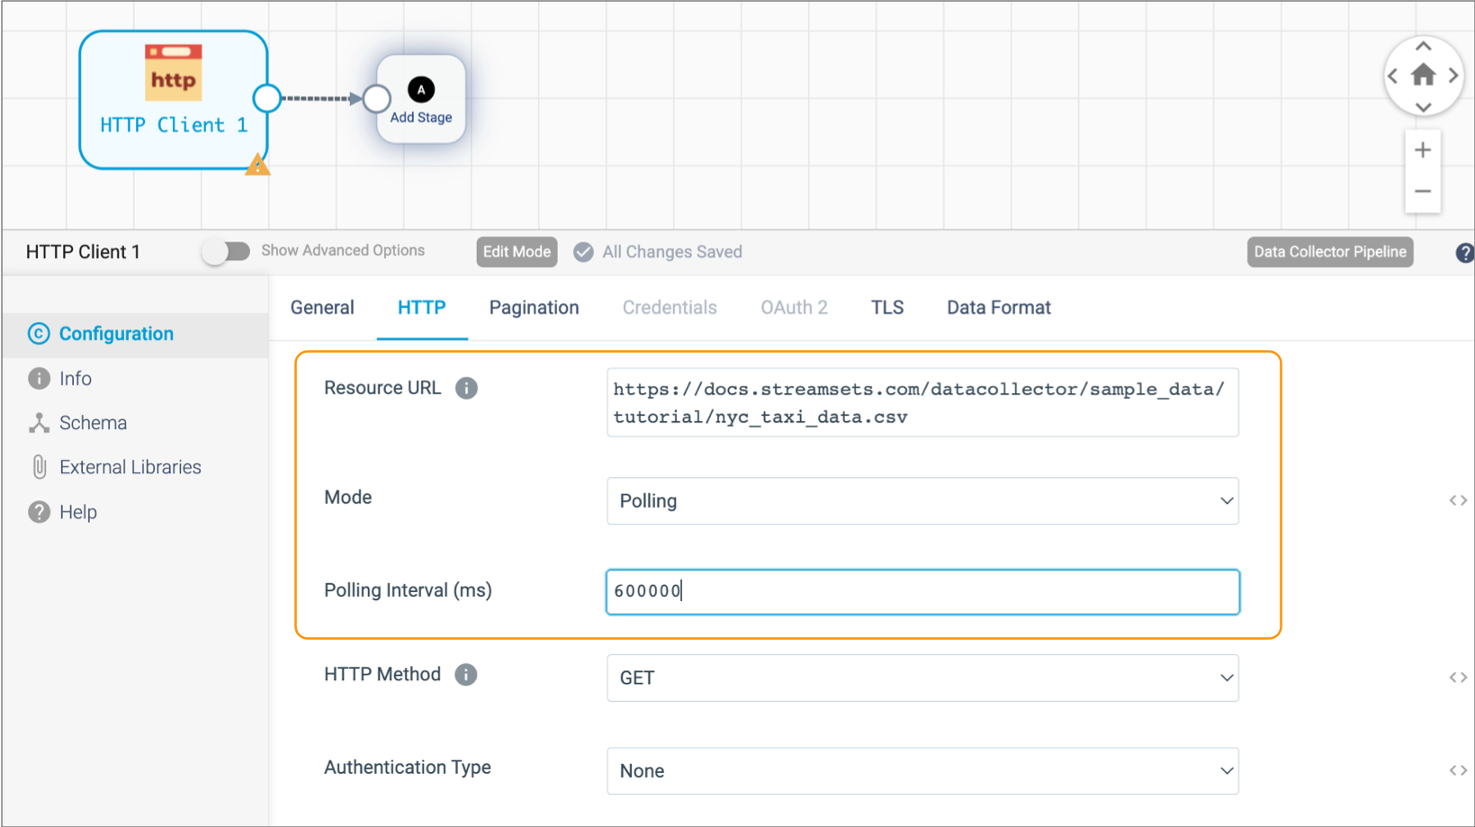The image size is (1475, 827).
Task: Click the Edit Mode button
Action: [516, 252]
